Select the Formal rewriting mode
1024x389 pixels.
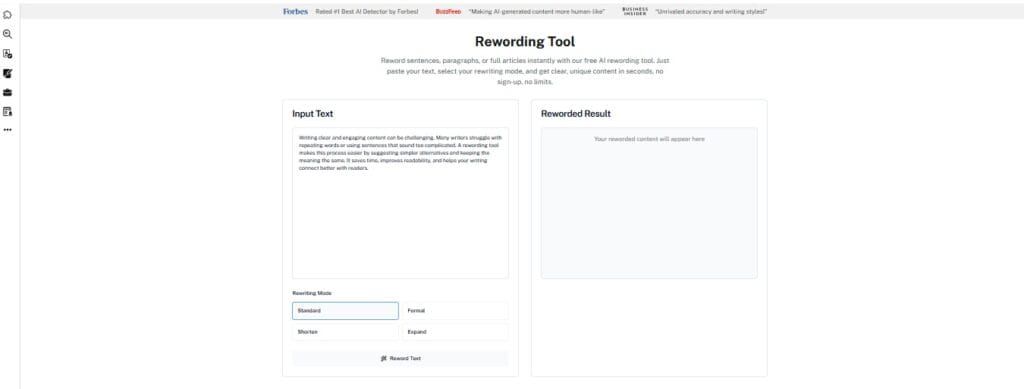click(x=455, y=311)
